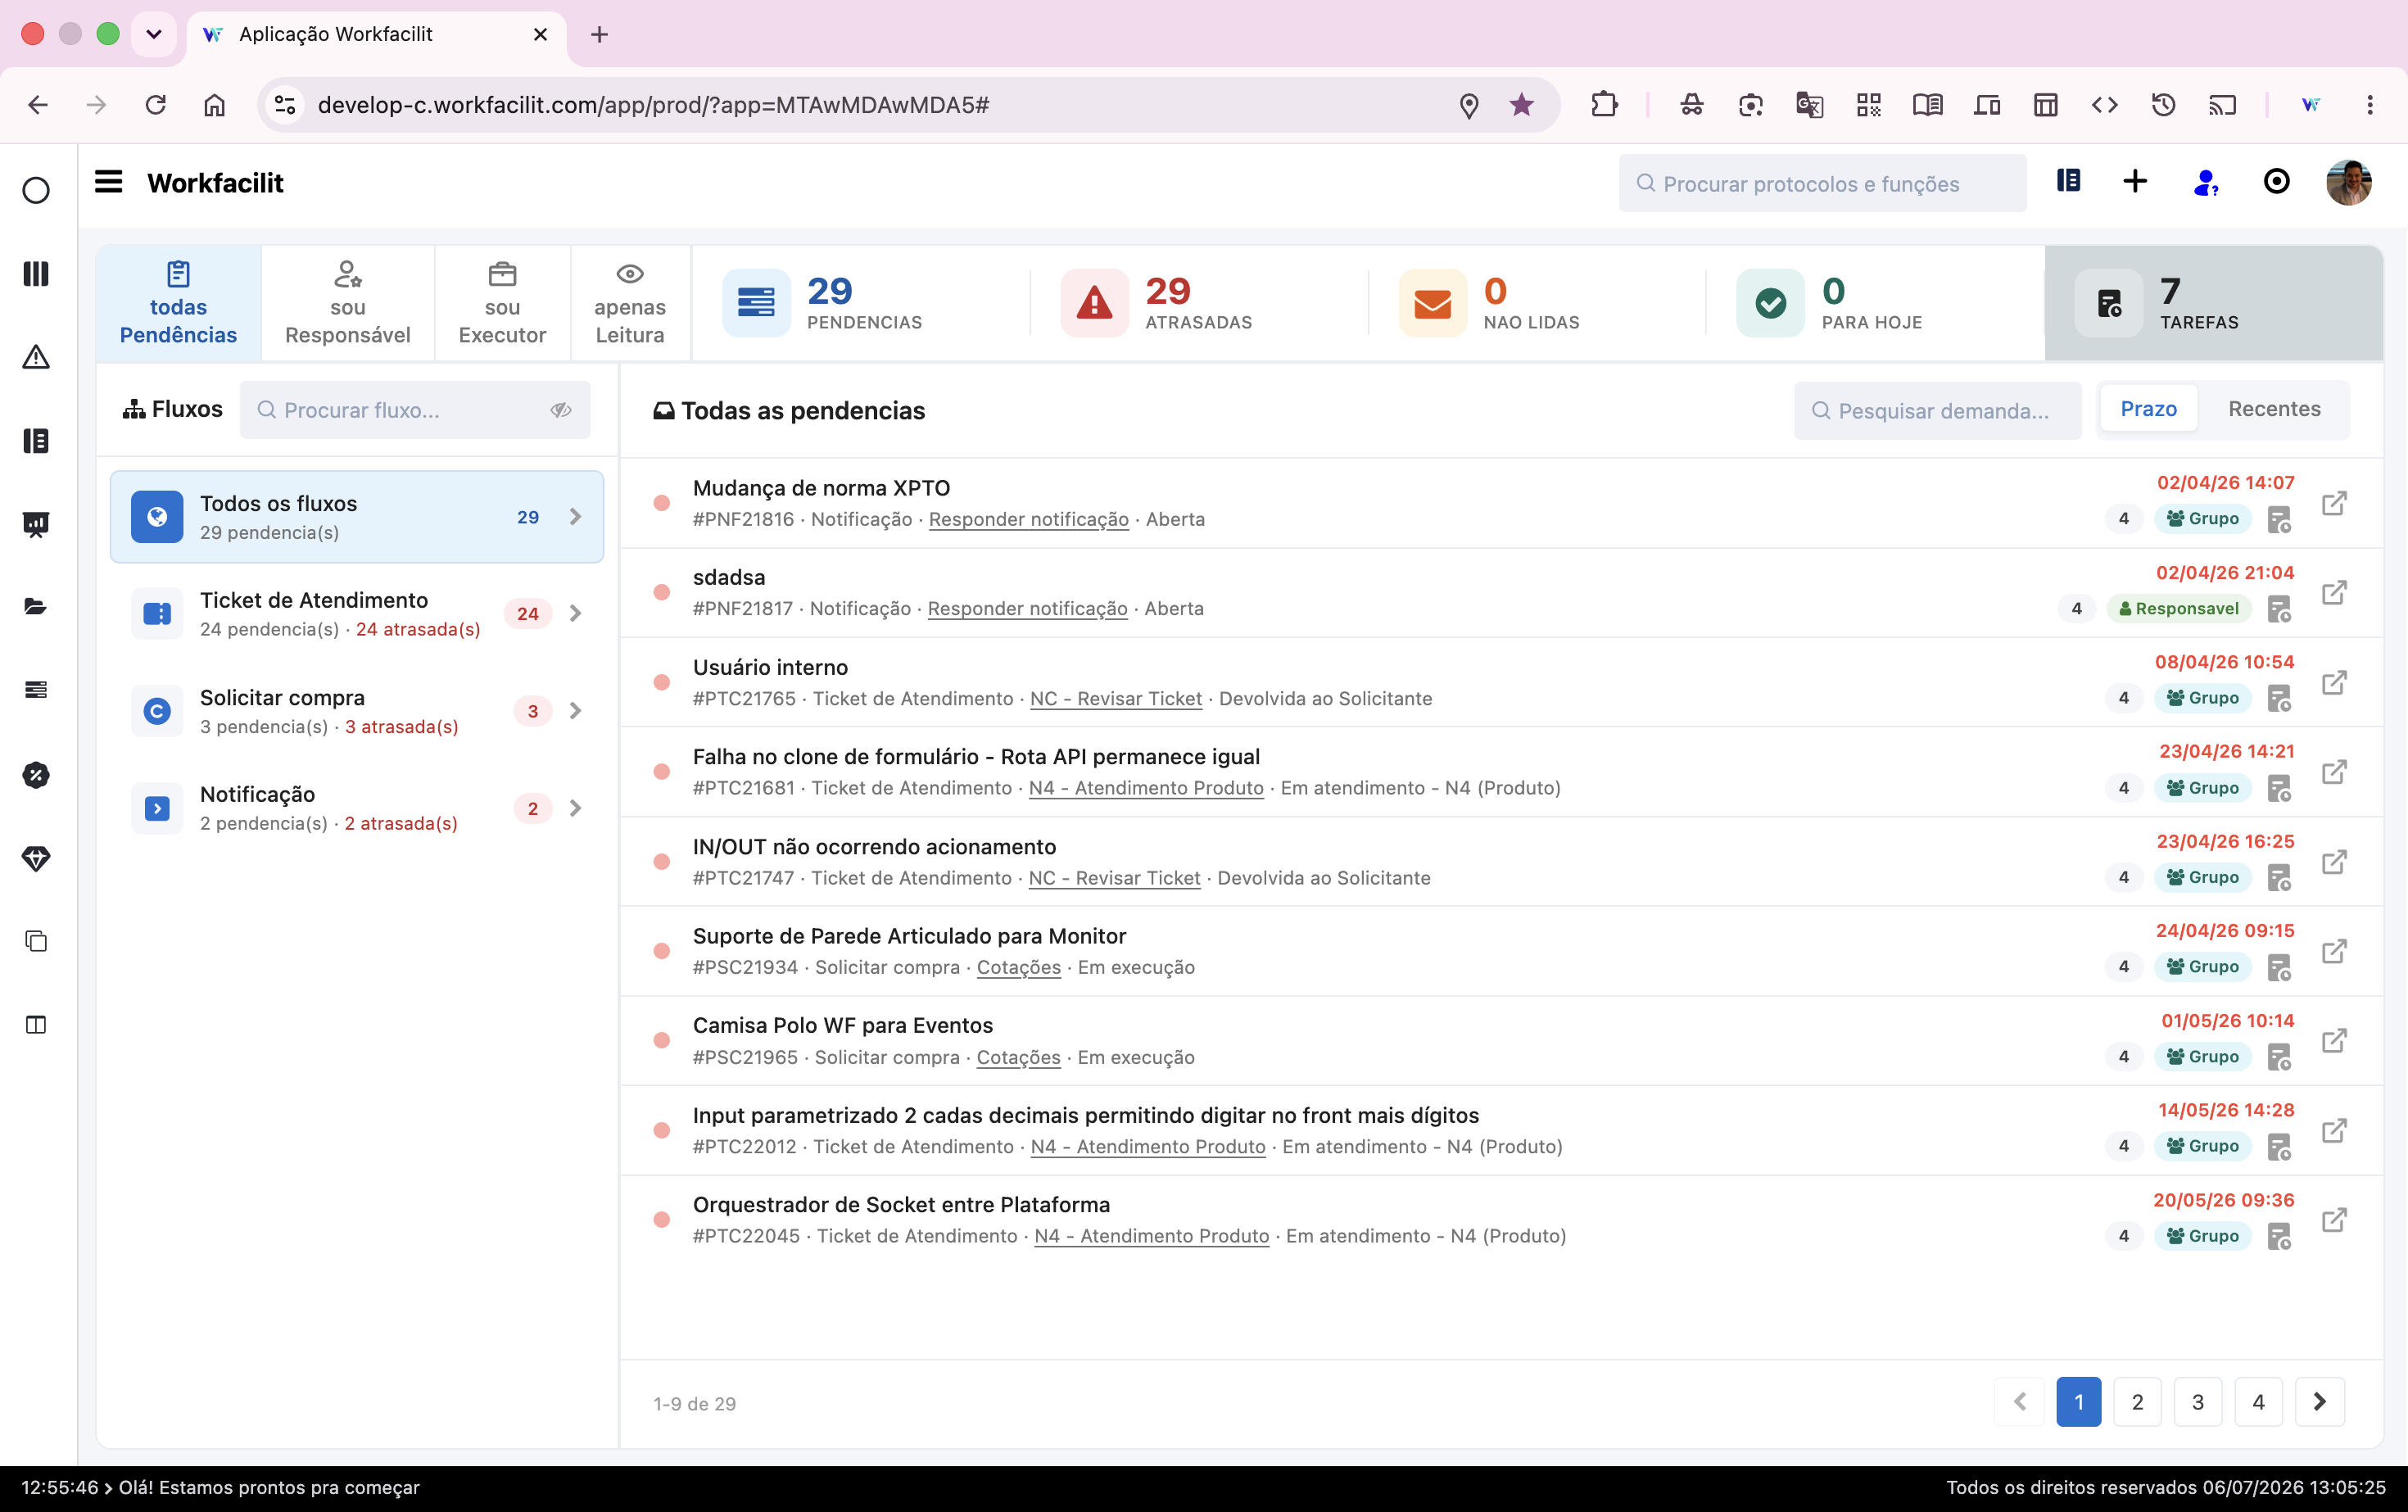
Task: Open the user avatar profile picture
Action: click(x=2348, y=182)
